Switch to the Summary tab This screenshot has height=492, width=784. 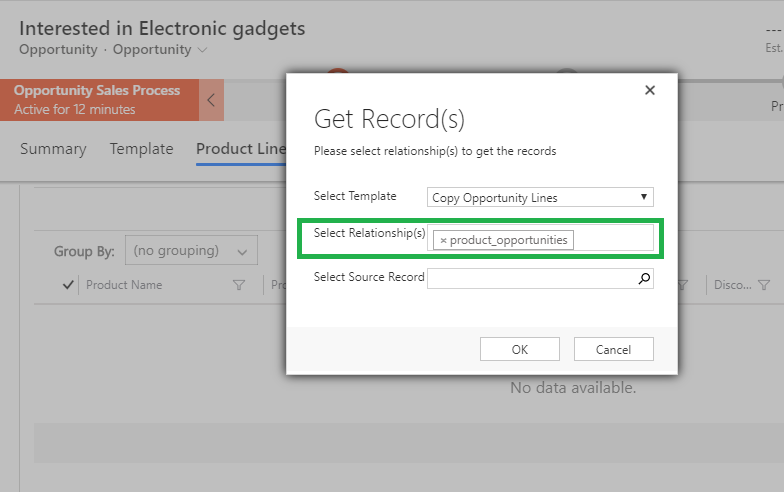point(53,149)
